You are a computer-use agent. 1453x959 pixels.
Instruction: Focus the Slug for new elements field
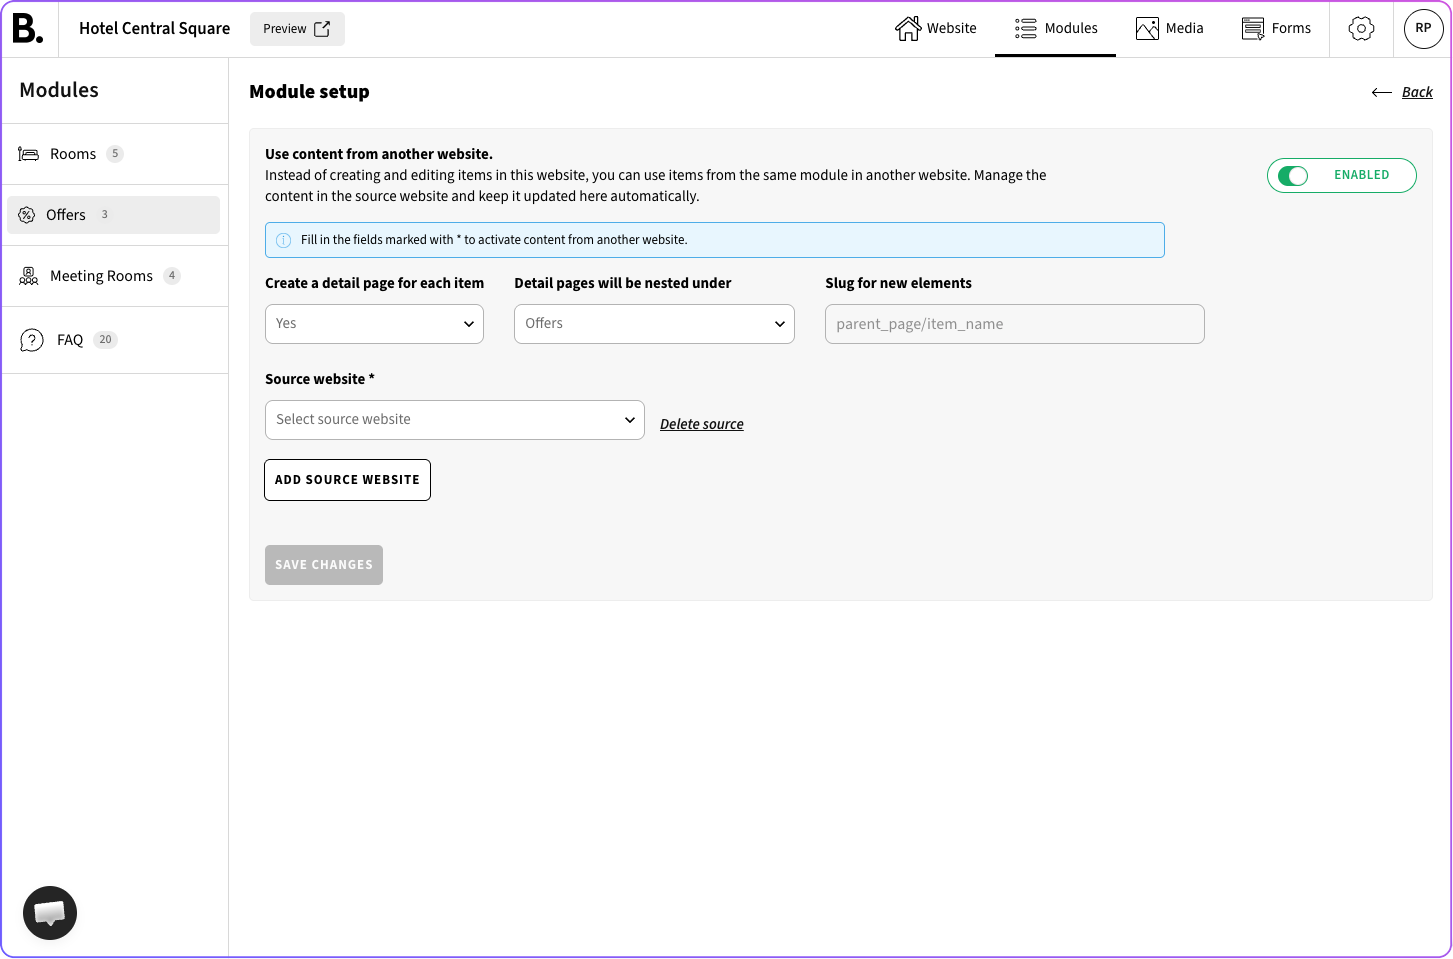pyautogui.click(x=1014, y=324)
